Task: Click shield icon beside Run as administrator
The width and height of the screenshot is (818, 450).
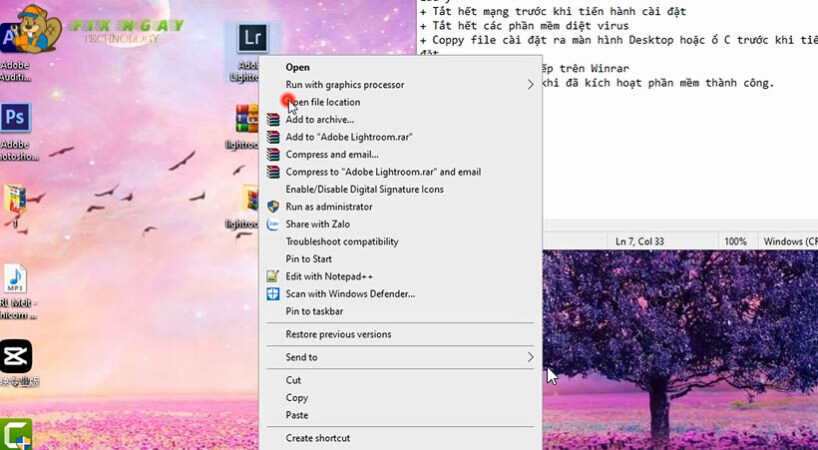Action: tap(273, 206)
